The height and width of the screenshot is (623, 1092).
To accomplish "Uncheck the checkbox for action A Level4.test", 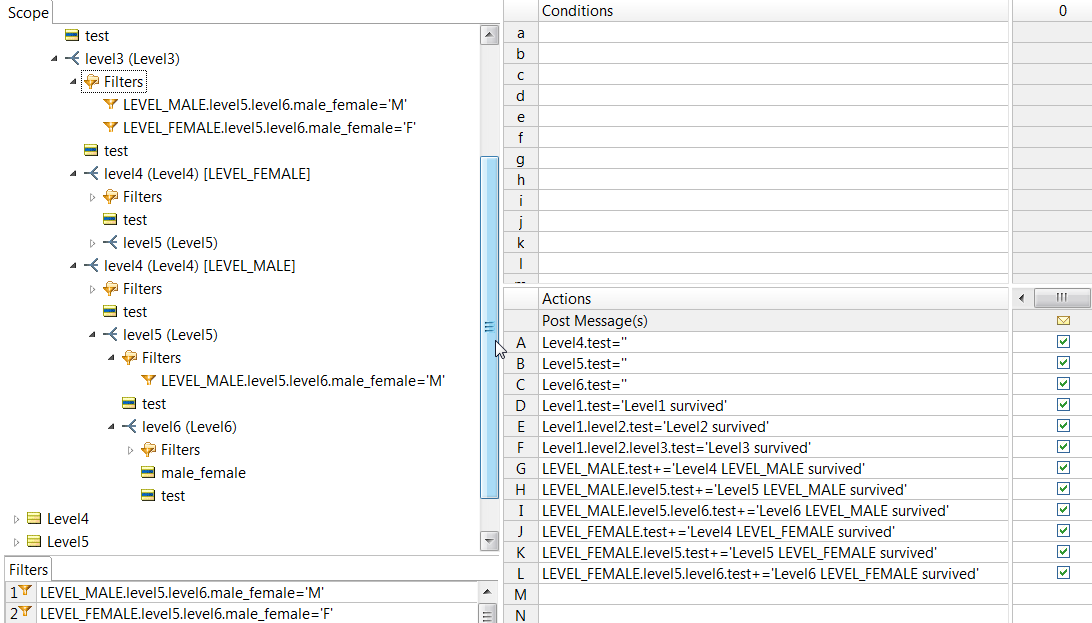I will point(1063,342).
